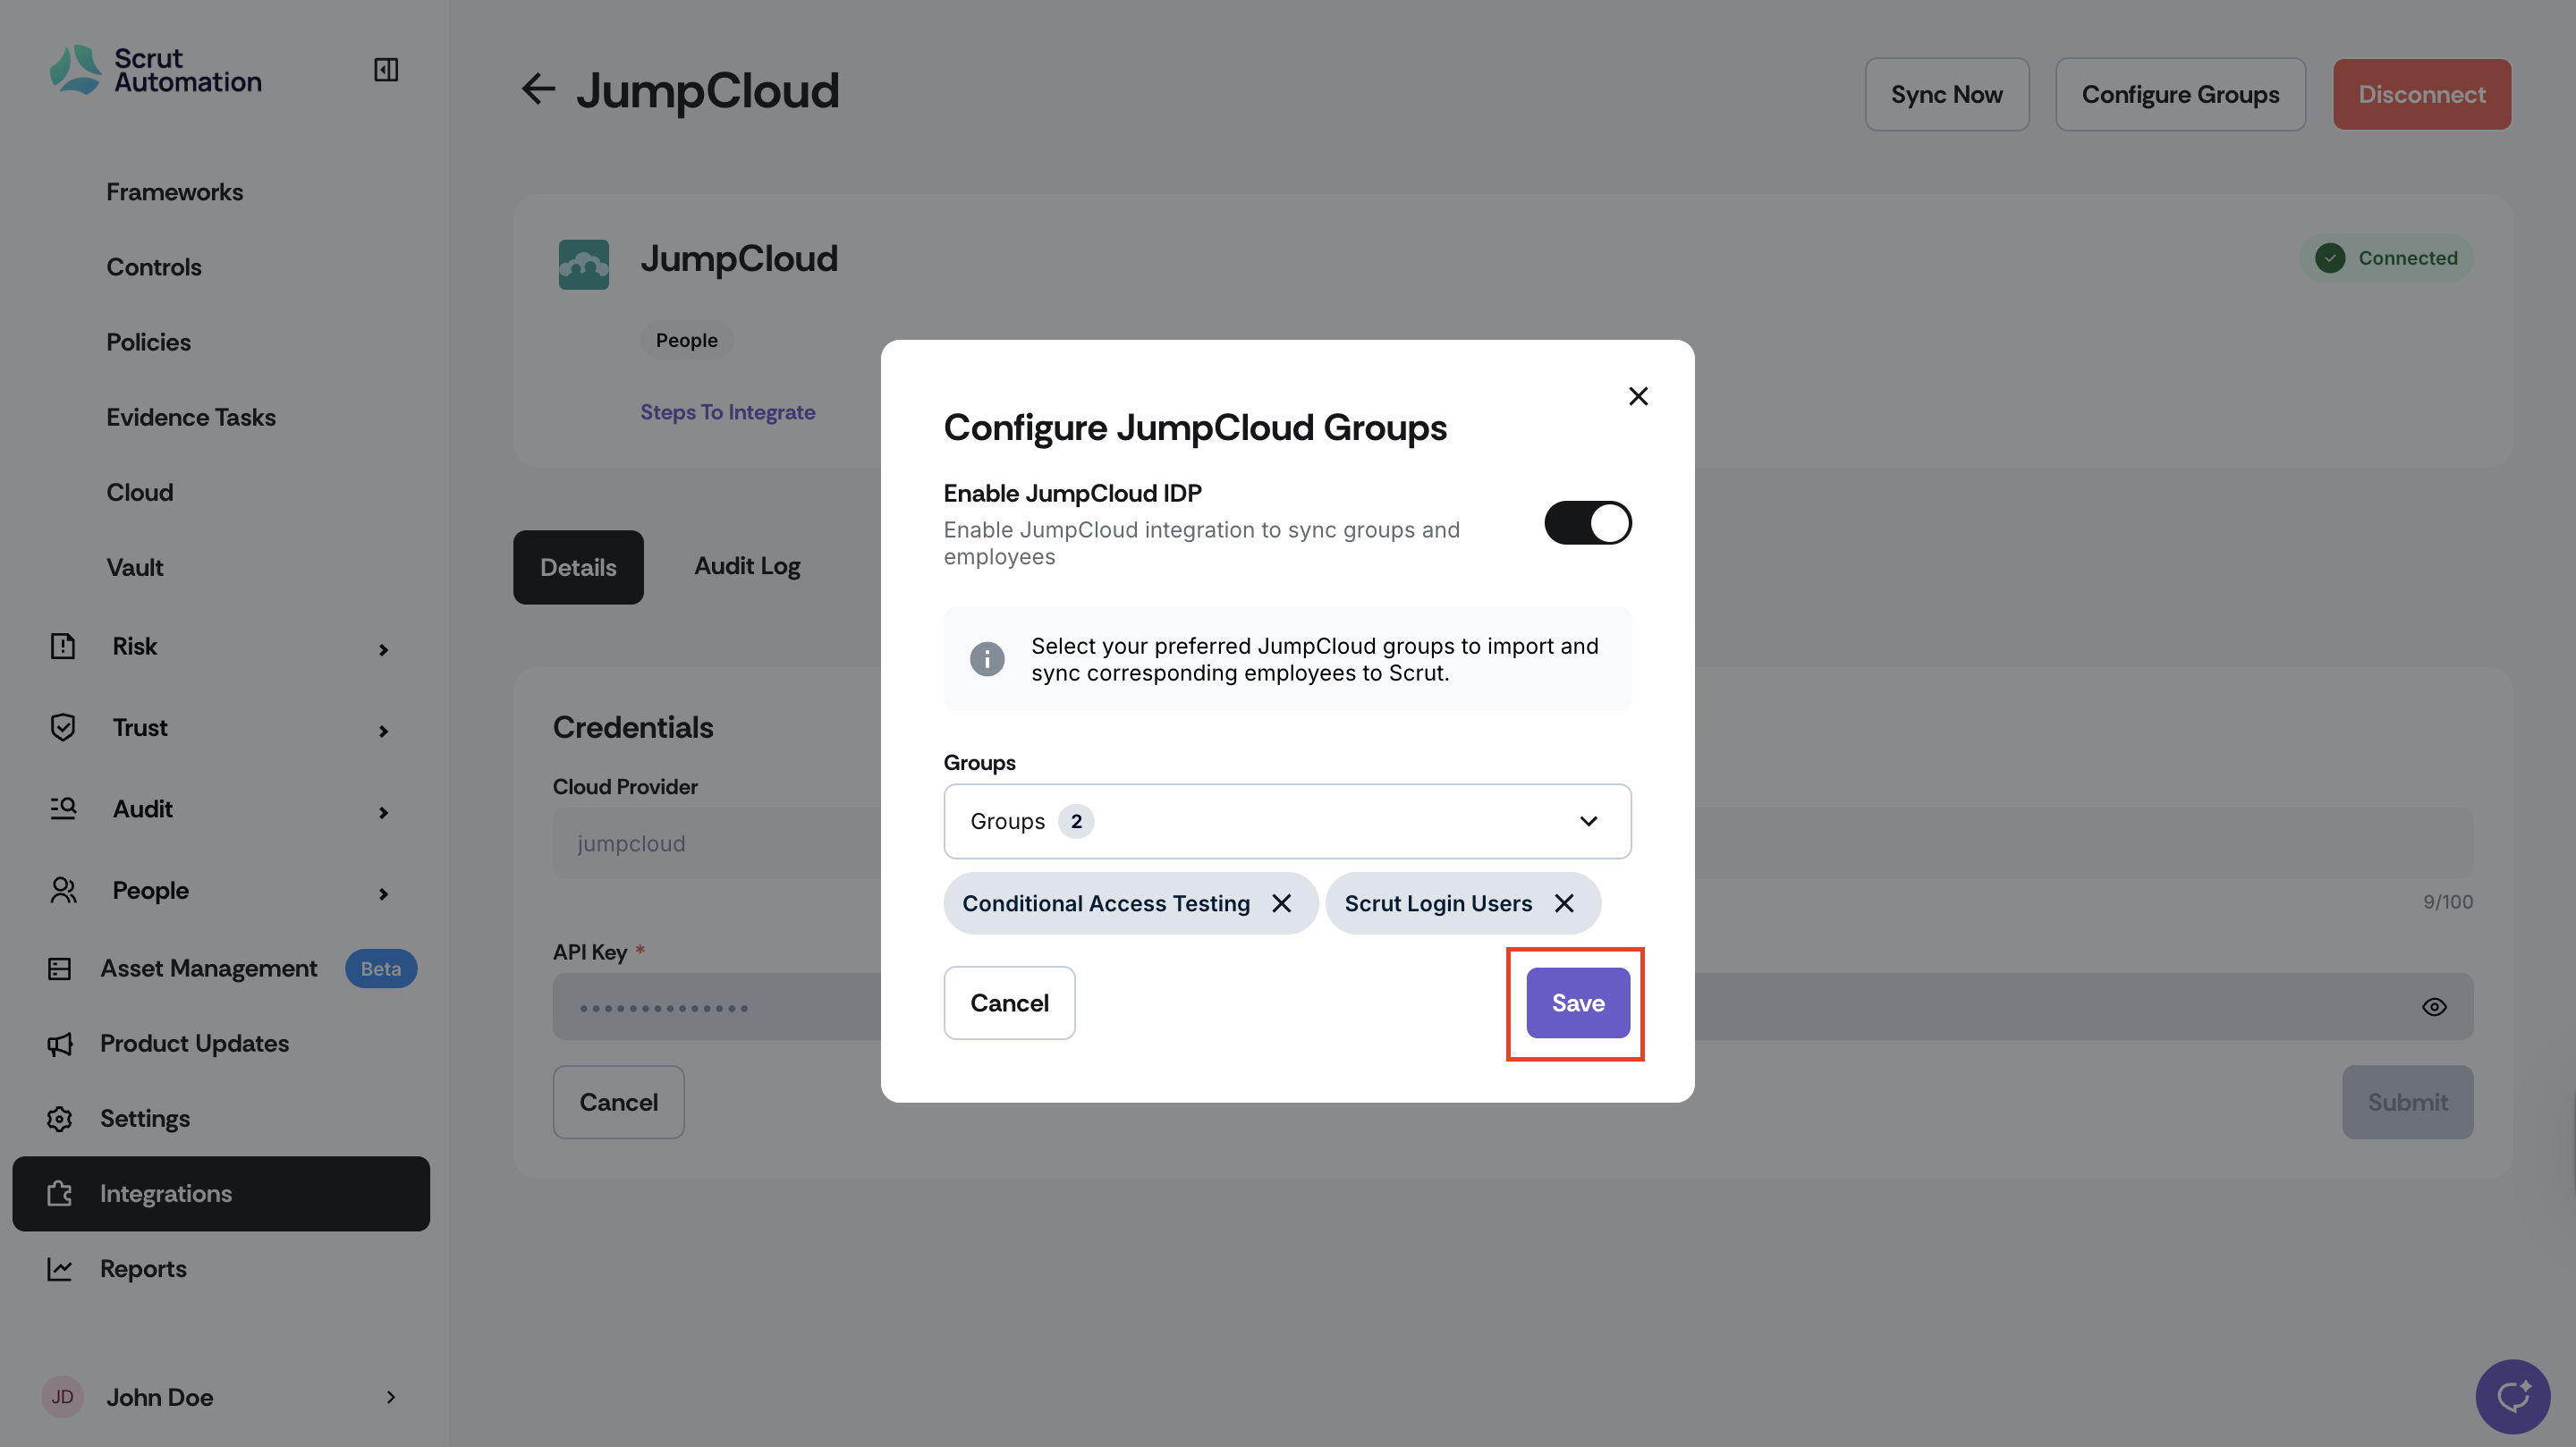This screenshot has width=2576, height=1447.
Task: Close the Configure JumpCloud Groups dialog
Action: [x=1638, y=396]
